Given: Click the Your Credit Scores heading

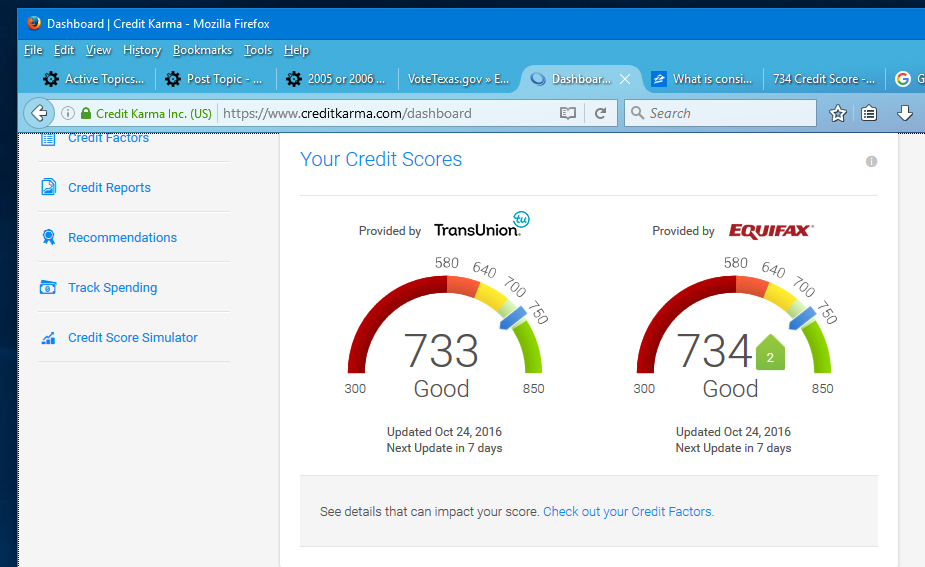Looking at the screenshot, I should point(381,159).
